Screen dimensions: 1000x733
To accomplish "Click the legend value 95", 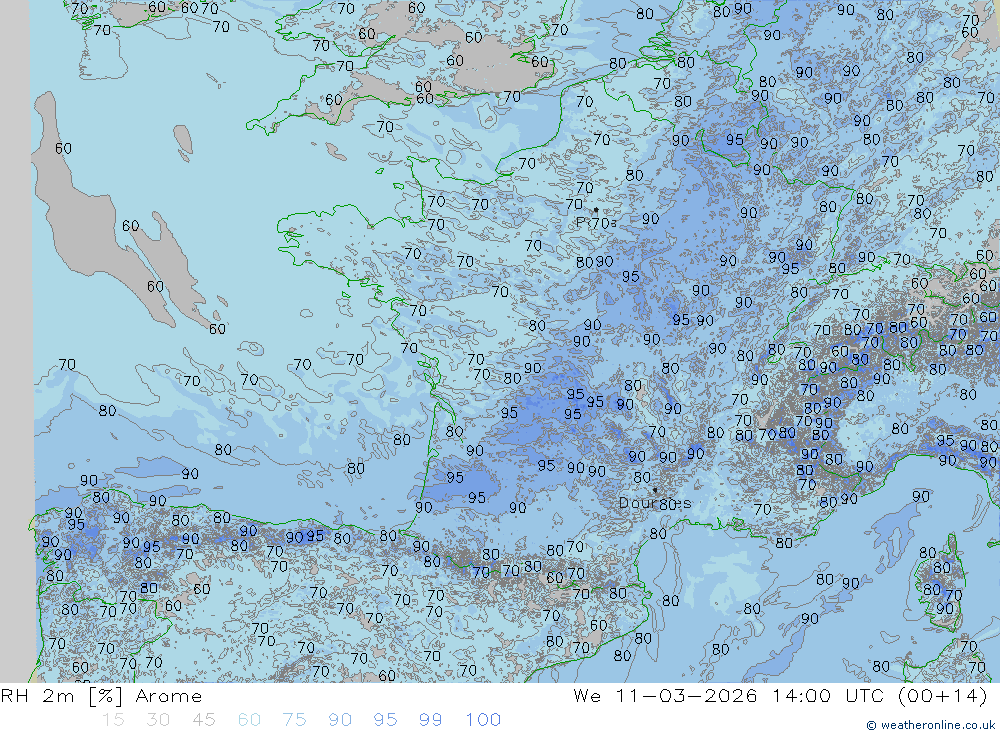I will pyautogui.click(x=385, y=720).
